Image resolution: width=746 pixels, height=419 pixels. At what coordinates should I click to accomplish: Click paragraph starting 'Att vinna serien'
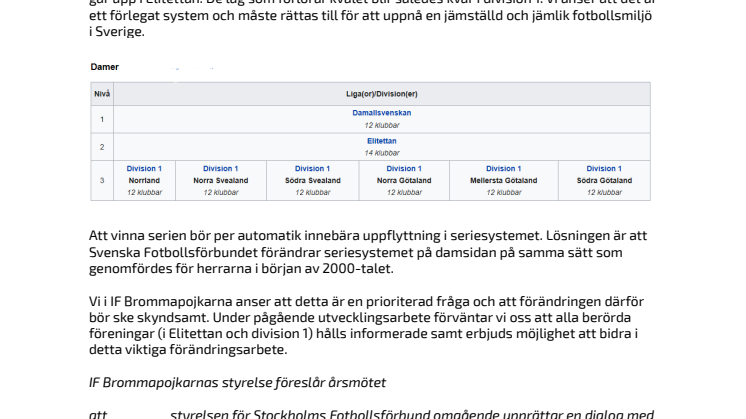pyautogui.click(x=368, y=252)
